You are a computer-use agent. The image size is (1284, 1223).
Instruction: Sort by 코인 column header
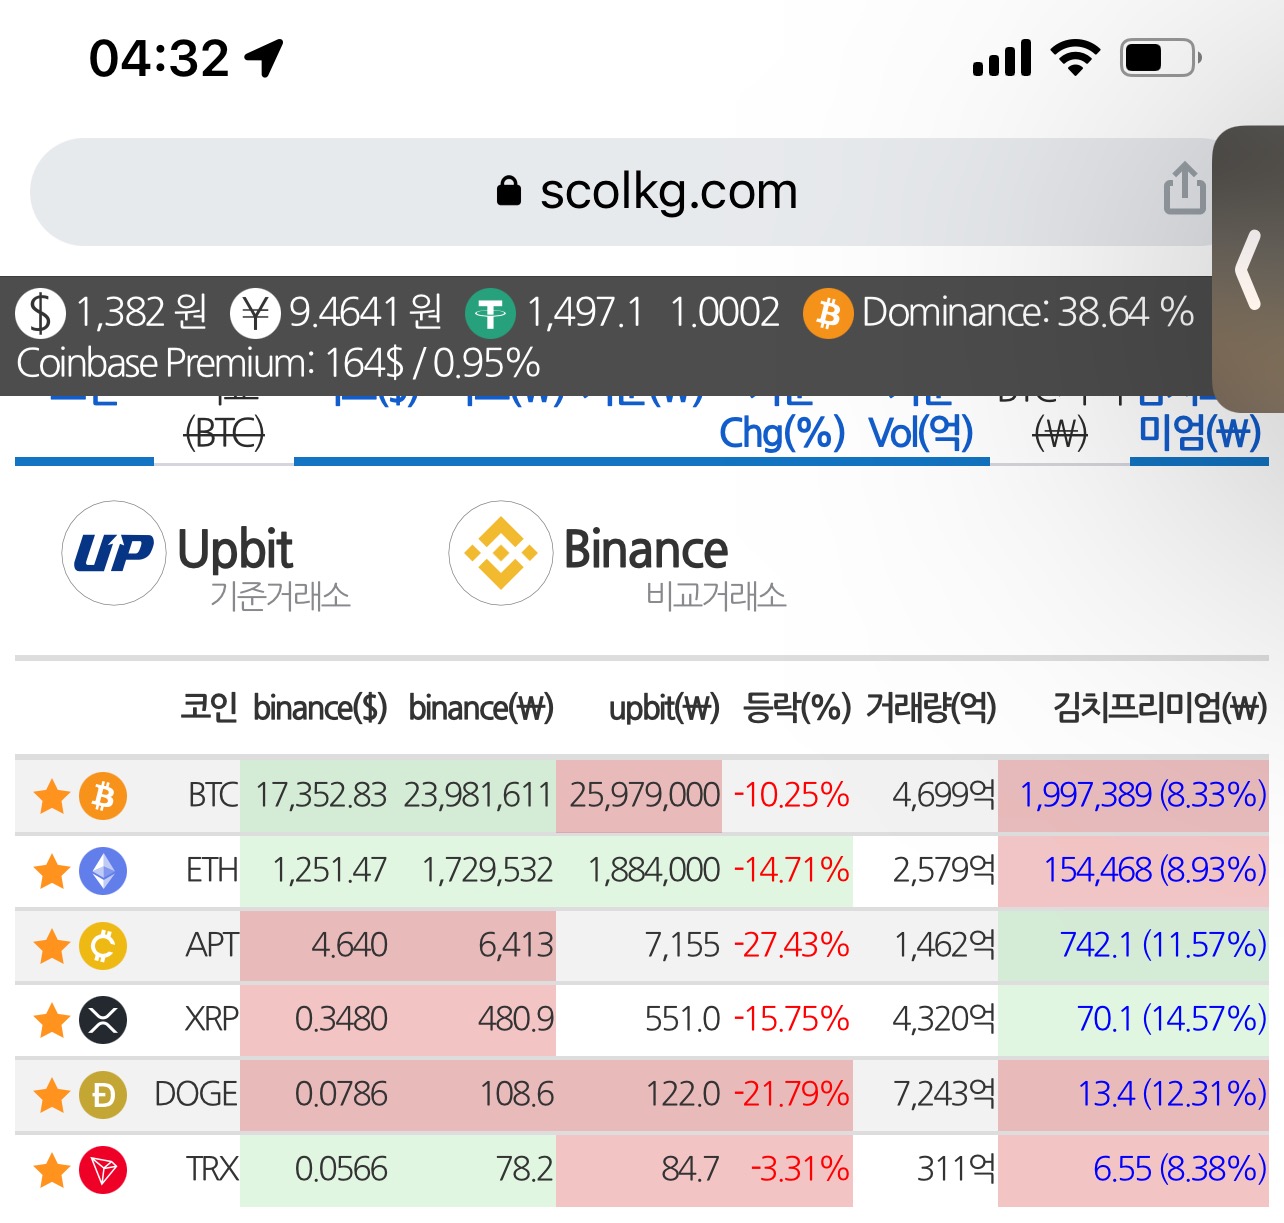click(x=209, y=707)
